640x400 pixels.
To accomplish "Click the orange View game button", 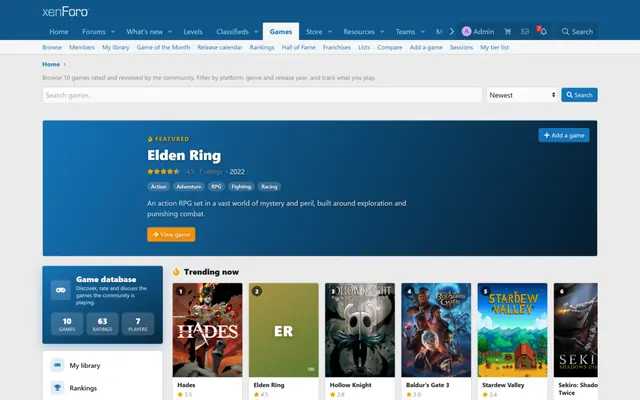I will (171, 234).
